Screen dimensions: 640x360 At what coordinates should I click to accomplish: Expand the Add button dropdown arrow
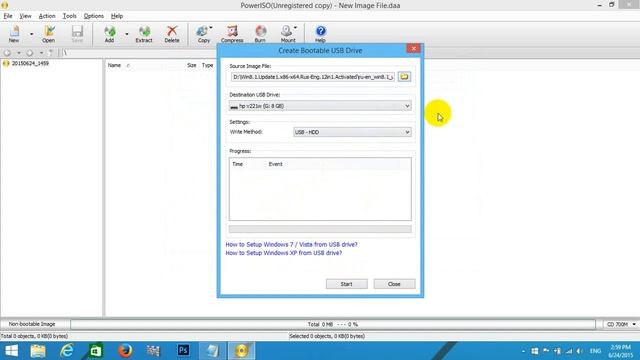[x=127, y=34]
